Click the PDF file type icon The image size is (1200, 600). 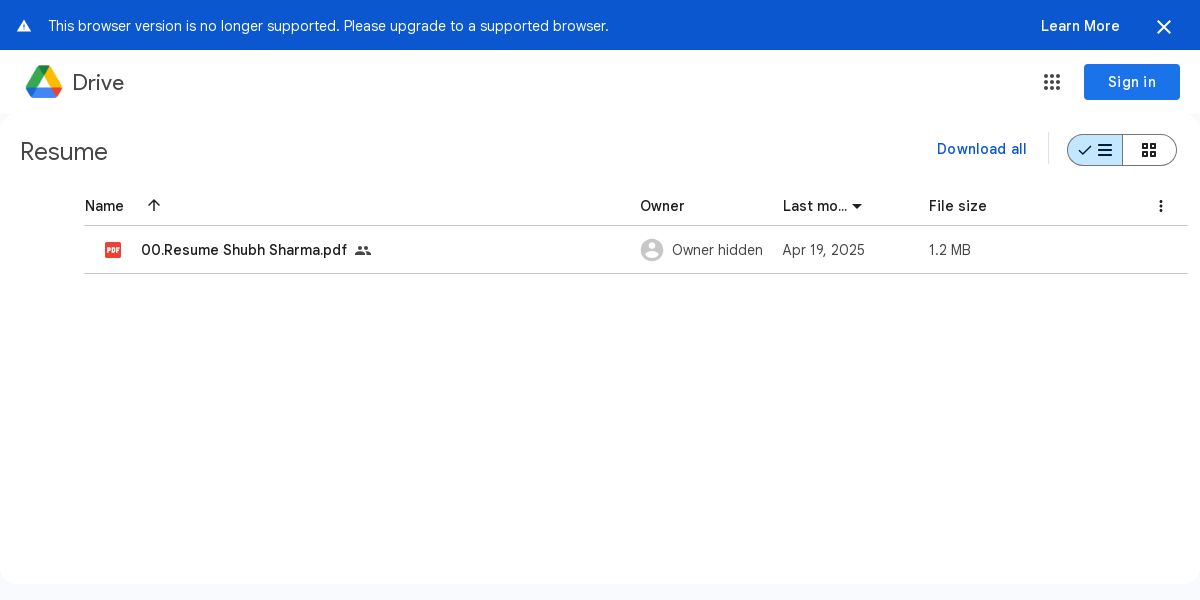[x=113, y=250]
